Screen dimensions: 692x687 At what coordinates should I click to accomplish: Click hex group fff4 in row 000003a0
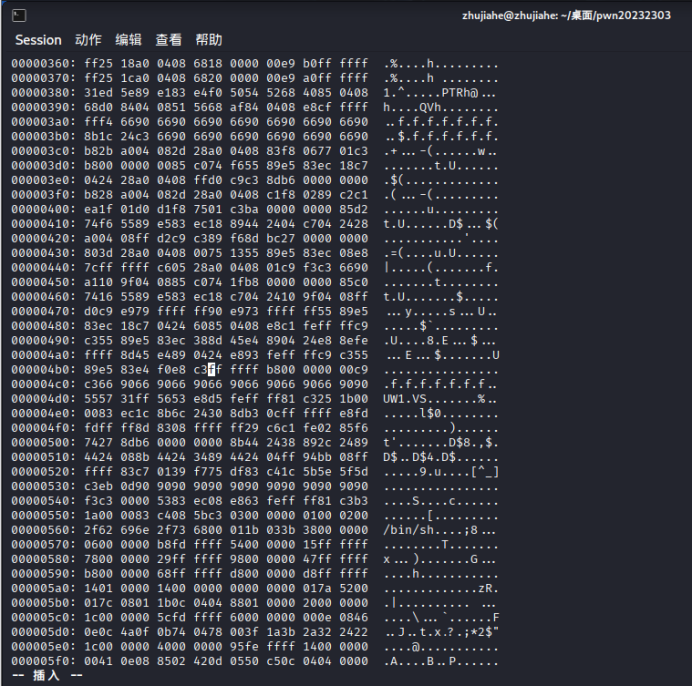click(99, 122)
